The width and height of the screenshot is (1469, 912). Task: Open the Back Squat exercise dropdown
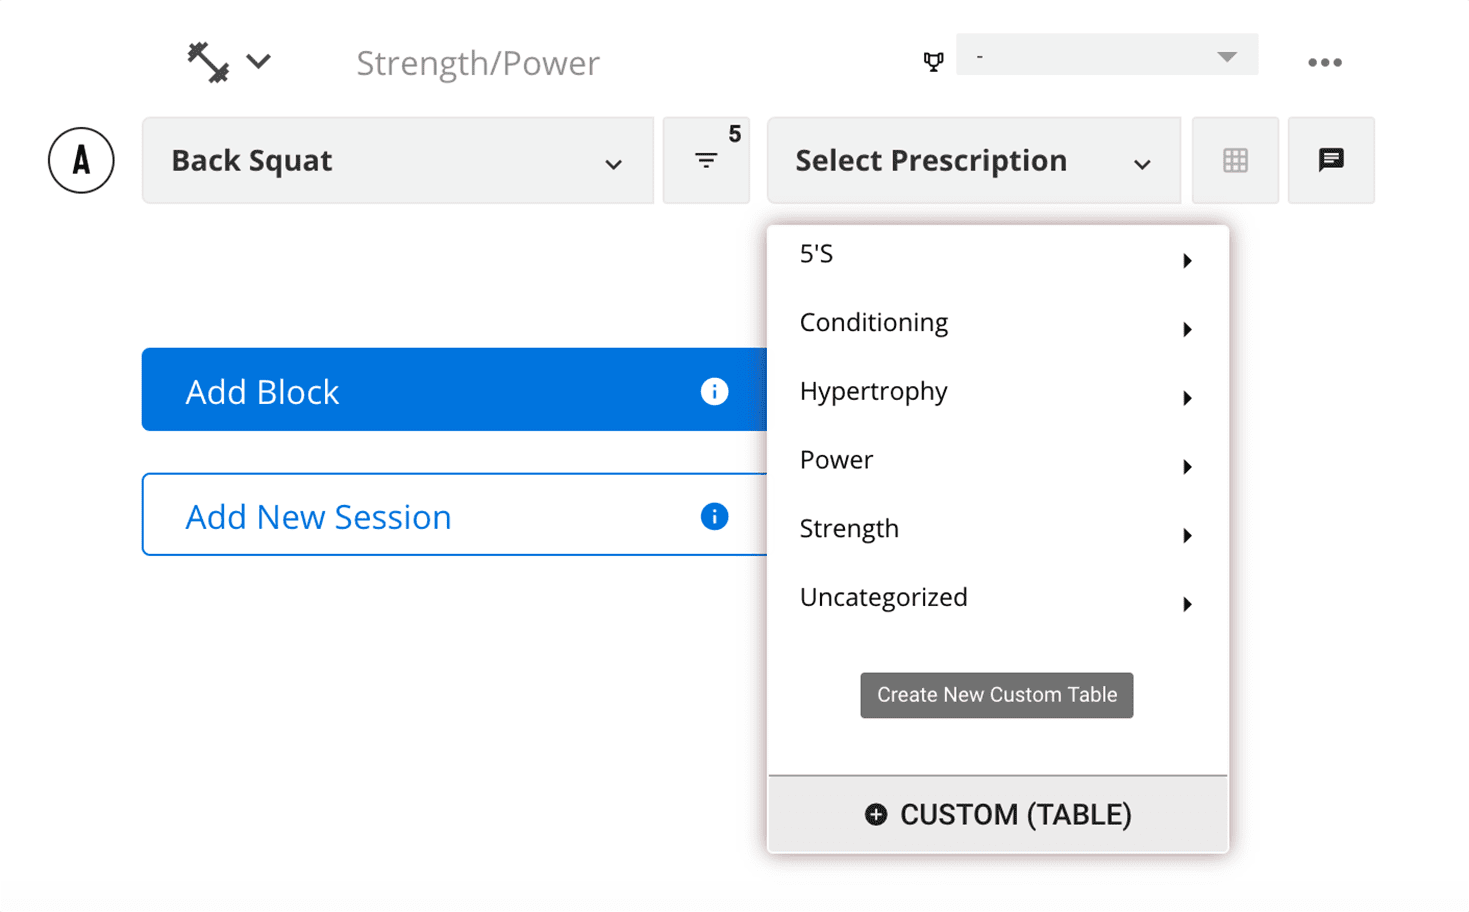[398, 160]
